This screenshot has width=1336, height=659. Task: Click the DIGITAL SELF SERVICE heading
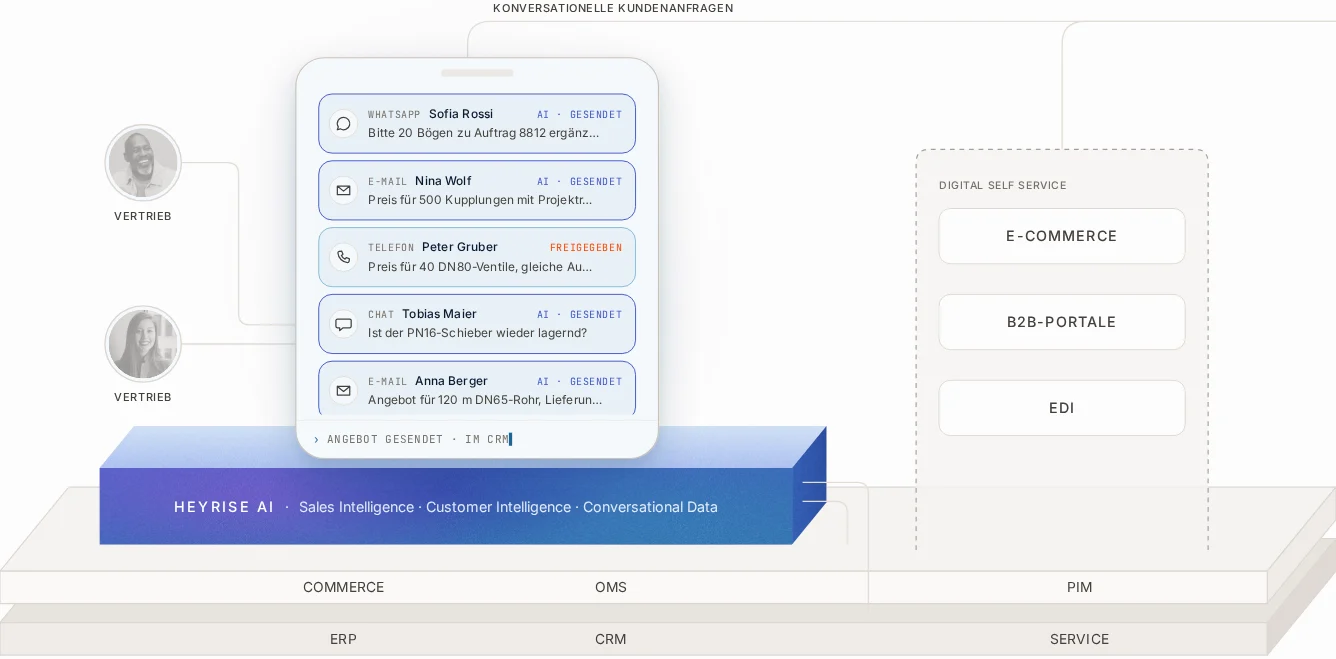(1002, 186)
